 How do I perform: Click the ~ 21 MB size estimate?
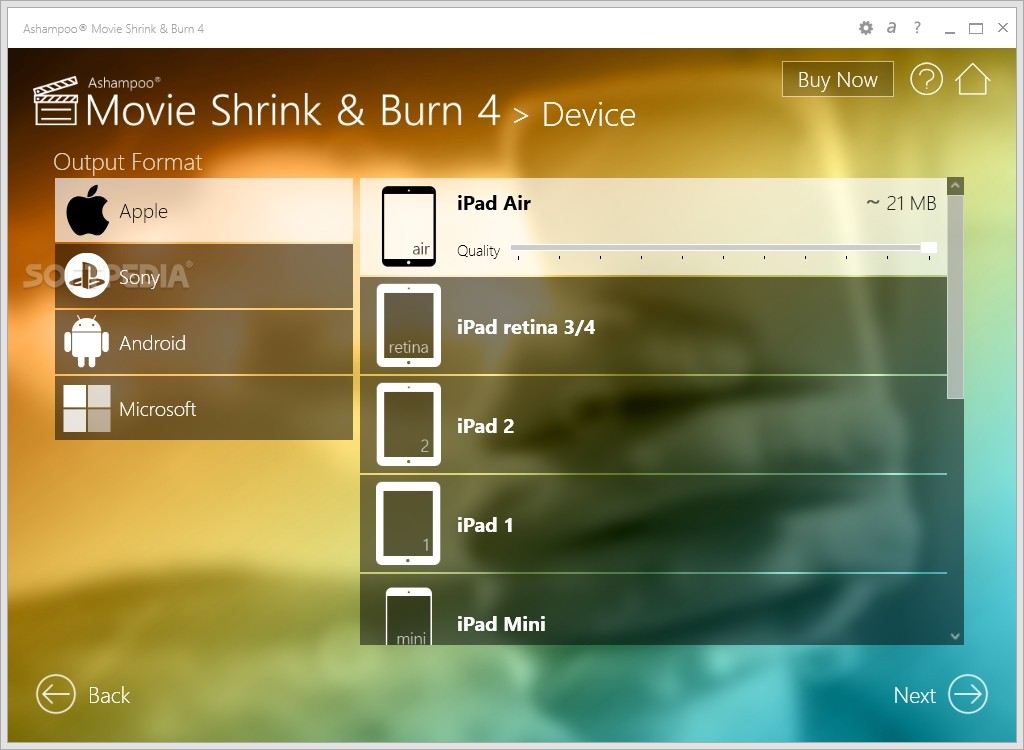point(901,203)
